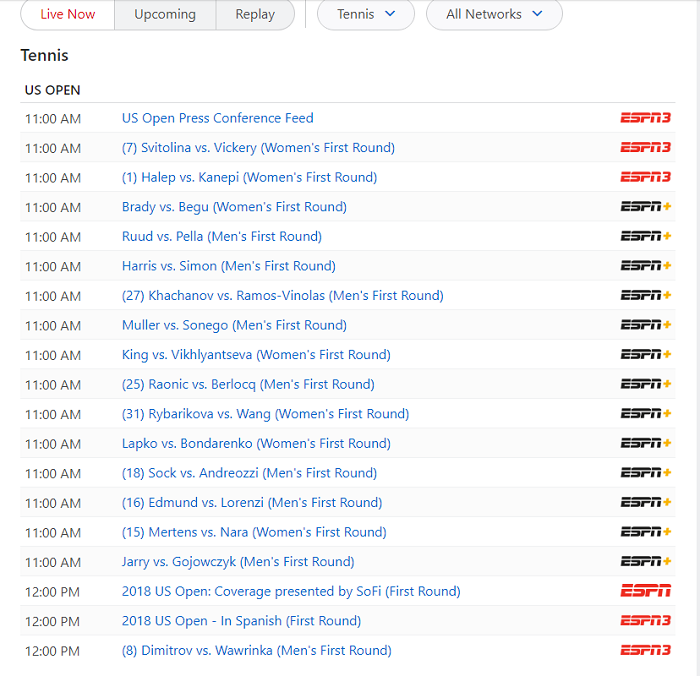Click ESPN3 logo on Dimitrov vs. Wawrinka row
The width and height of the screenshot is (700, 676).
pos(646,650)
